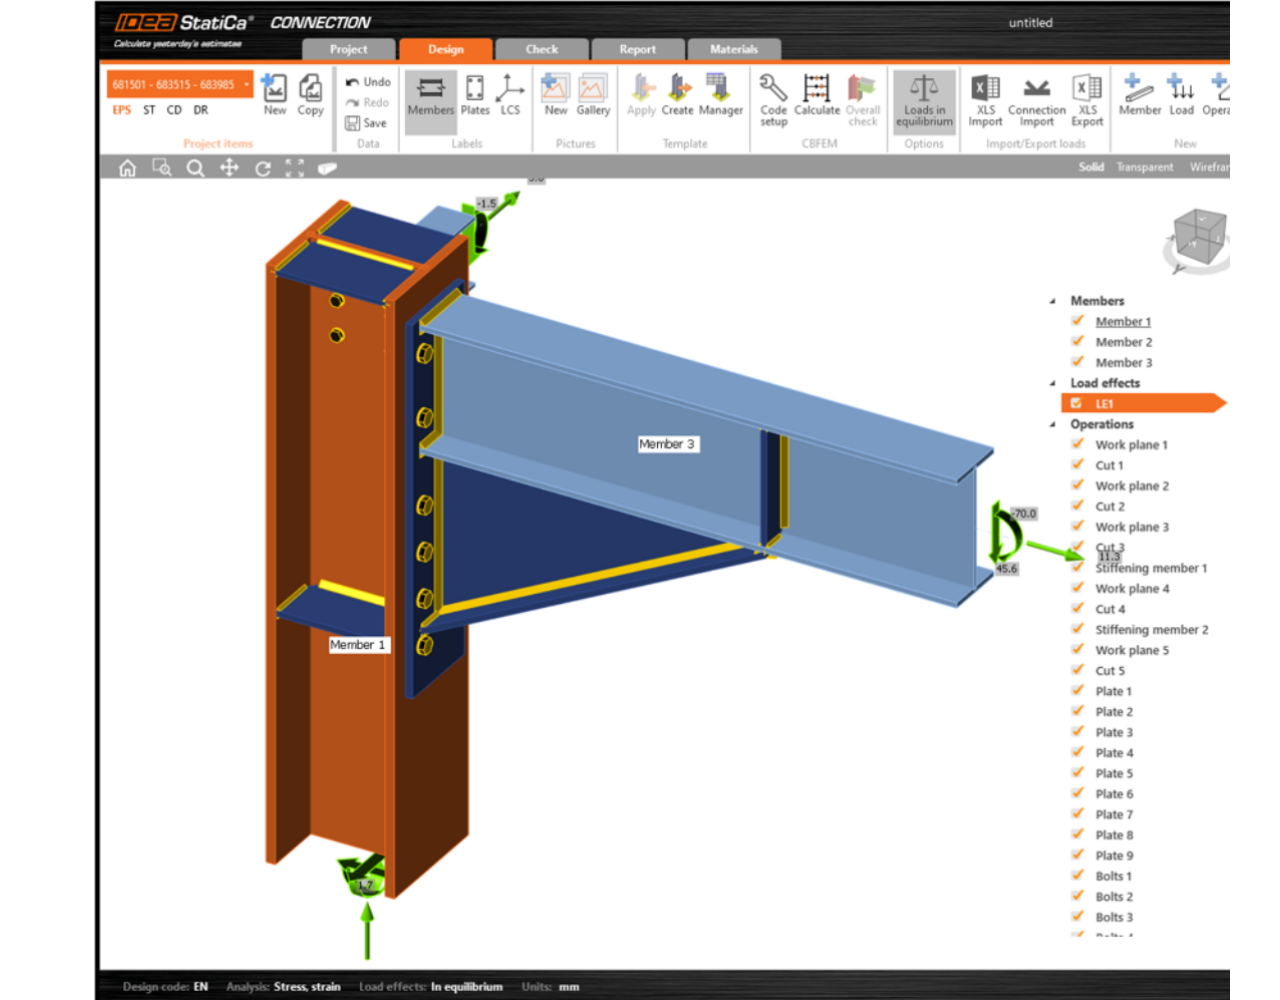
Task: Switch view mode to Transparent
Action: (x=1144, y=167)
